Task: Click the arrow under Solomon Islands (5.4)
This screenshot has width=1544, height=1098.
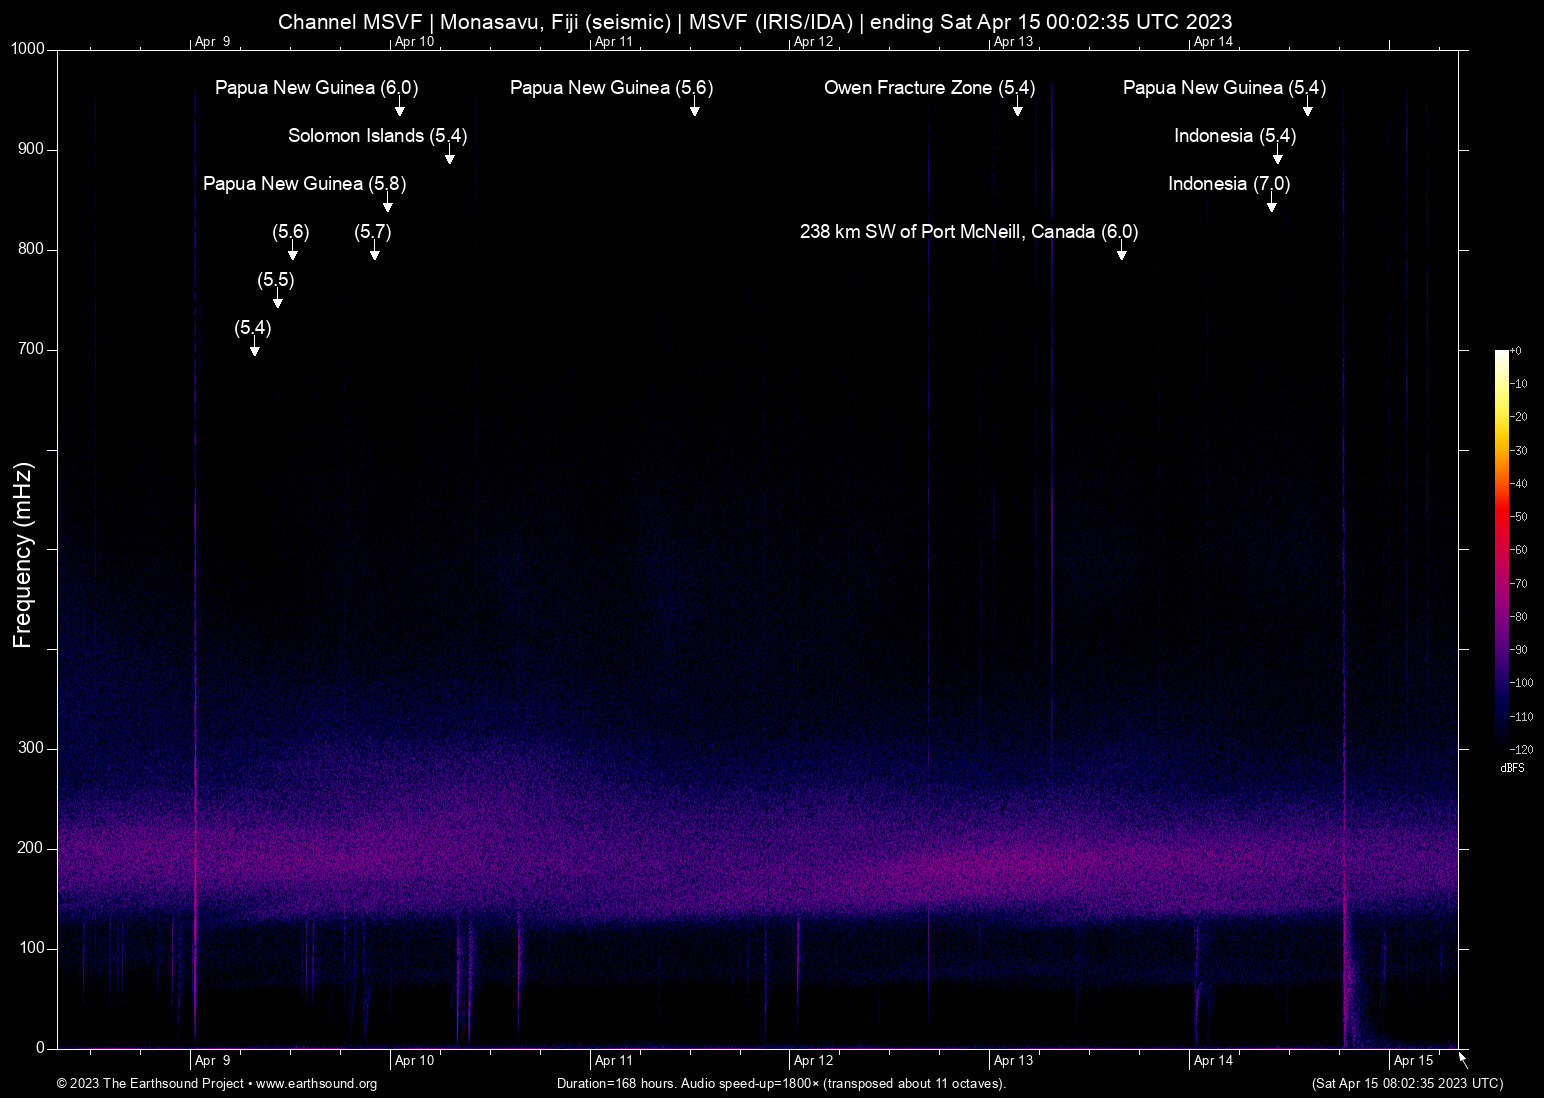Action: tap(449, 156)
